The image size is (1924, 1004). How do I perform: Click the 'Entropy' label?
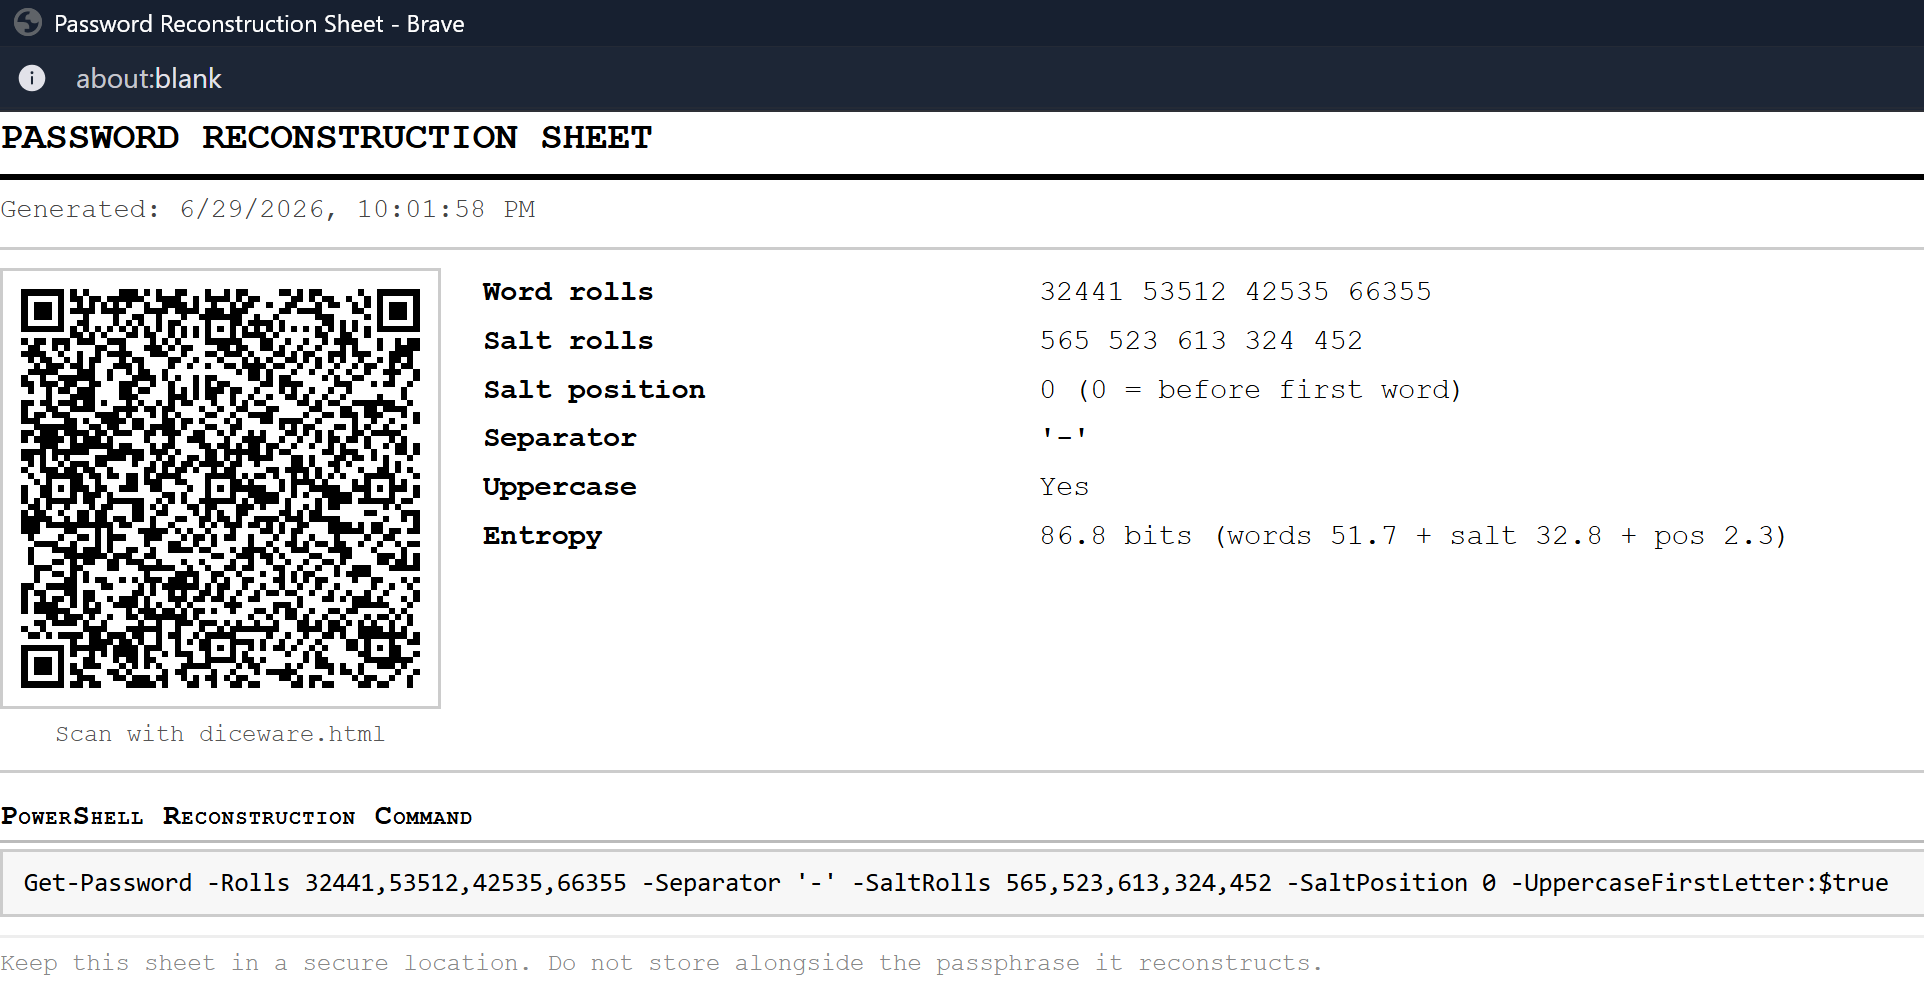542,536
